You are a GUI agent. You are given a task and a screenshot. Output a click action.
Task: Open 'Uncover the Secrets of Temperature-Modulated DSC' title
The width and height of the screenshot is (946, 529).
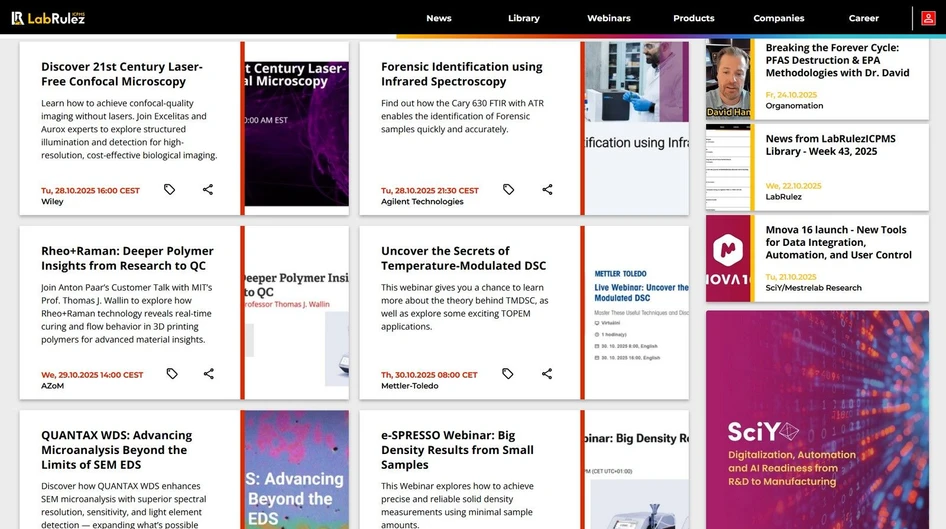click(x=463, y=258)
